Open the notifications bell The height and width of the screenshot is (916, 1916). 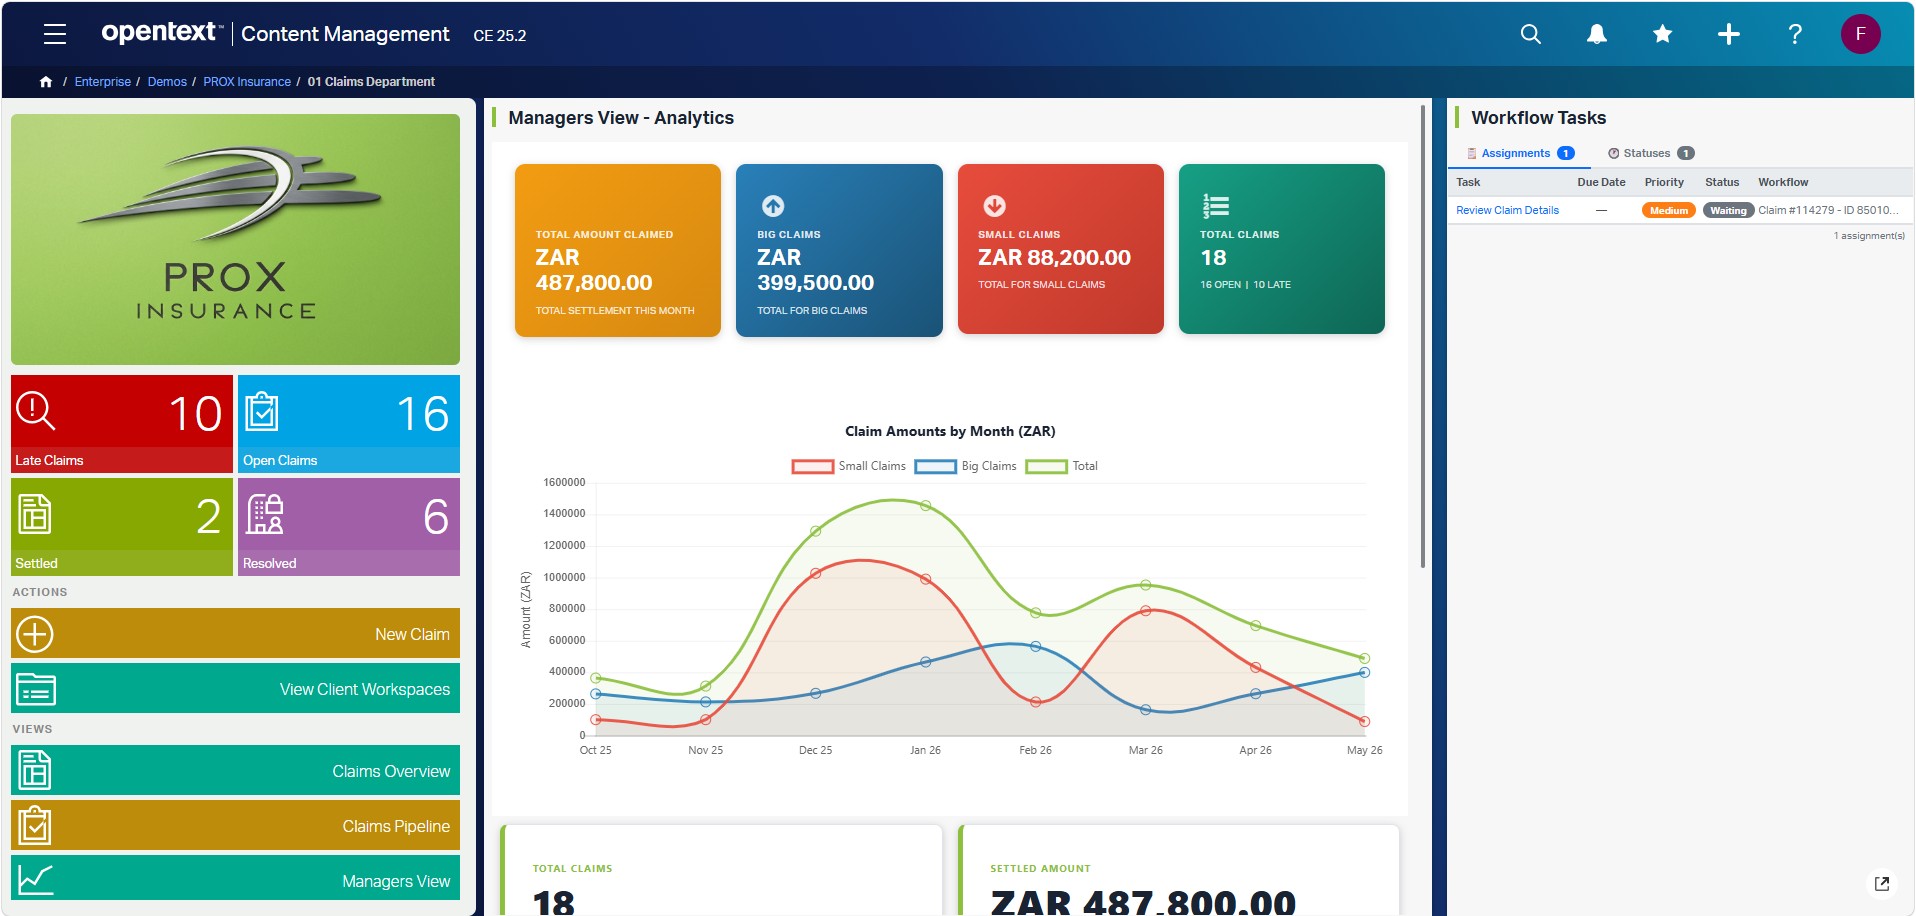1597,34
